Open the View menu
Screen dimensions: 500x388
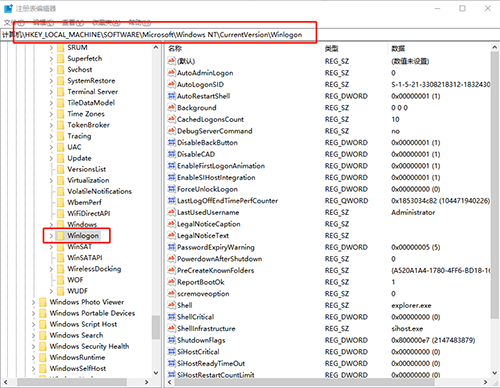[x=73, y=23]
